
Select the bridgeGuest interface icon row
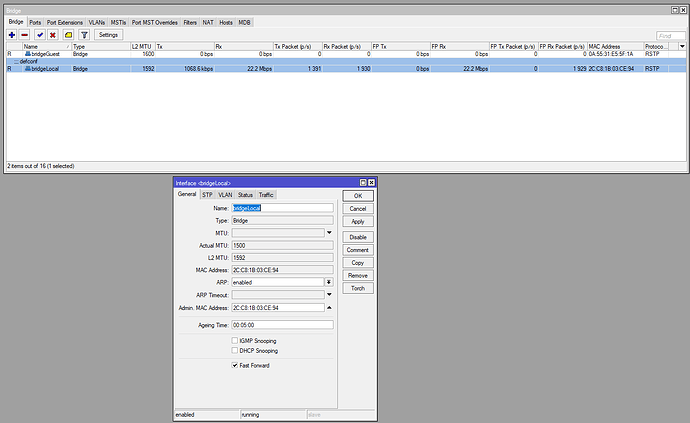tap(28, 53)
